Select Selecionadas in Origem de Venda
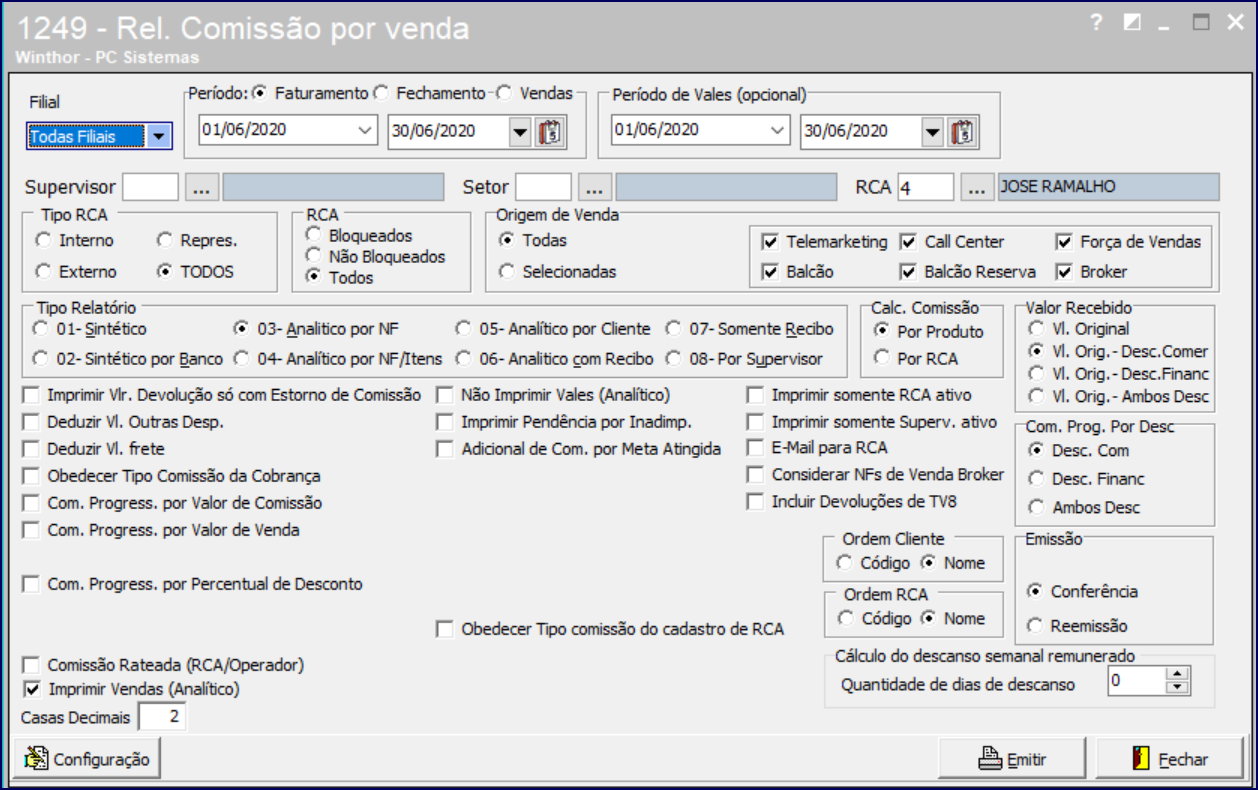1258x790 pixels. pos(507,272)
